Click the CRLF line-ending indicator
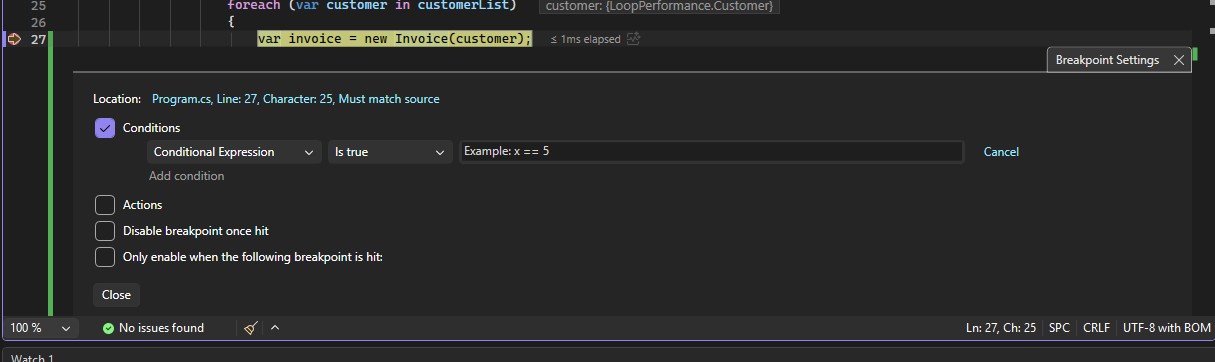This screenshot has height=362, width=1215. pyautogui.click(x=1096, y=328)
